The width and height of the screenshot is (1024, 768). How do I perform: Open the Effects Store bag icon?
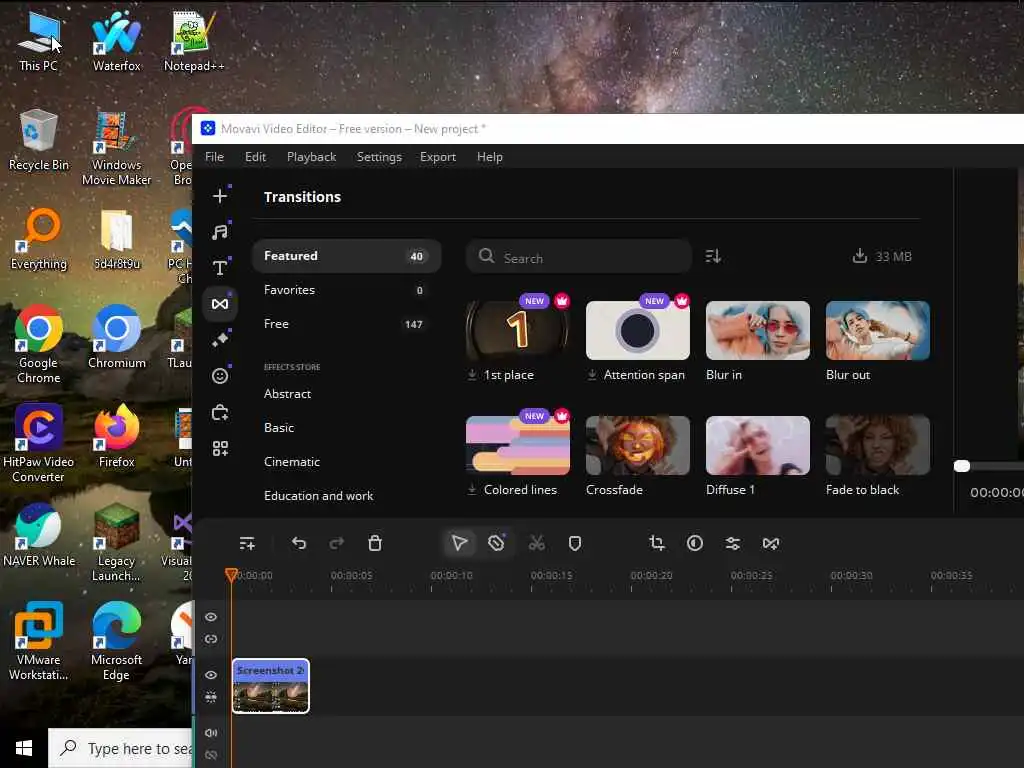(220, 413)
